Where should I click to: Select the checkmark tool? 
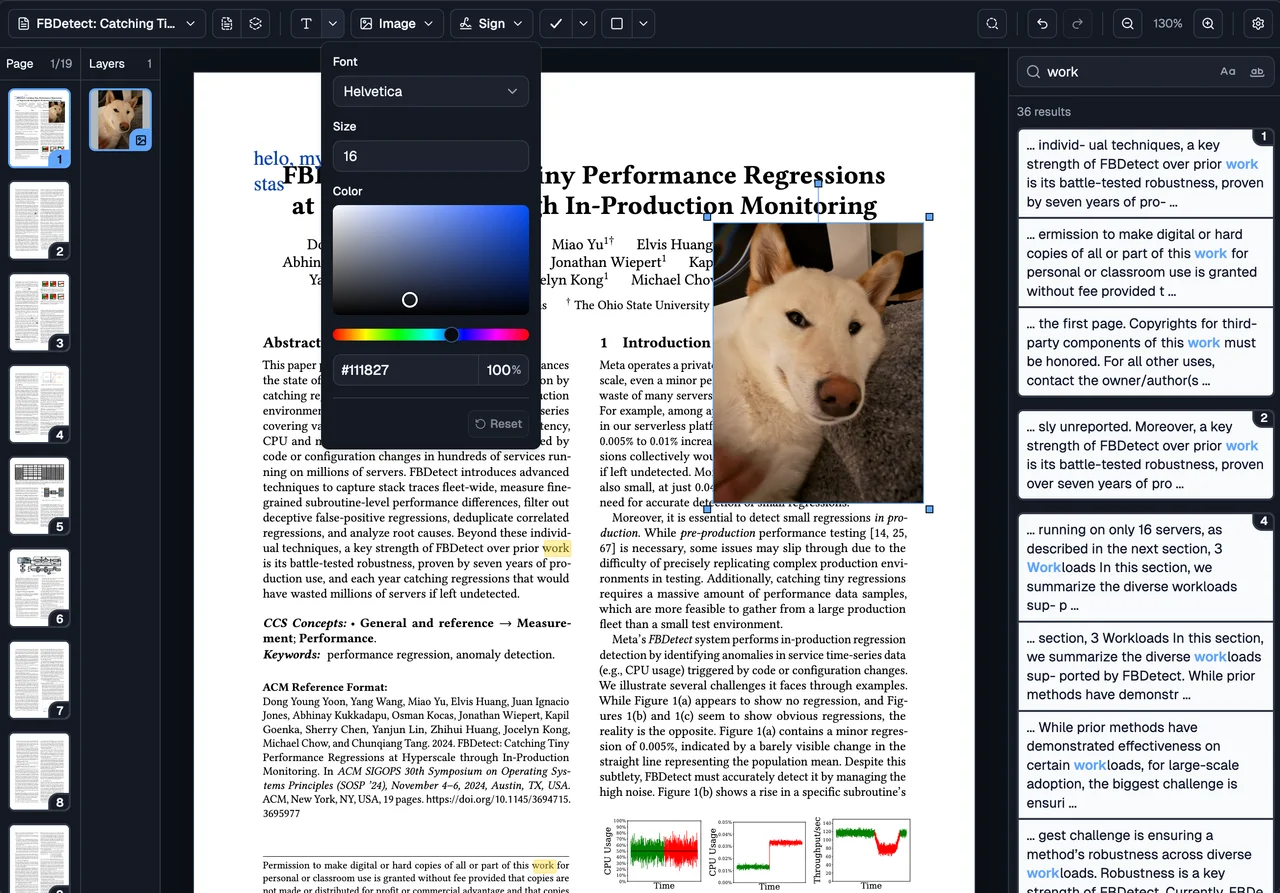tap(556, 23)
